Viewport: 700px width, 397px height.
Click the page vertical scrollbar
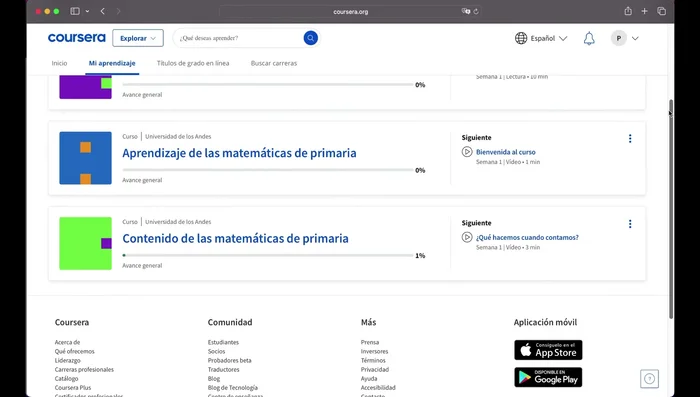671,209
